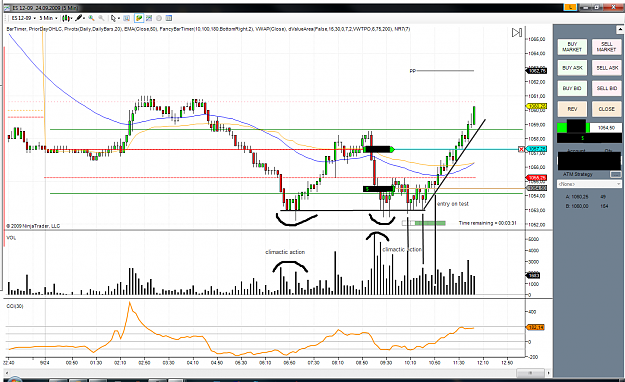
Task: Click the BUY ASK button
Action: (572, 68)
